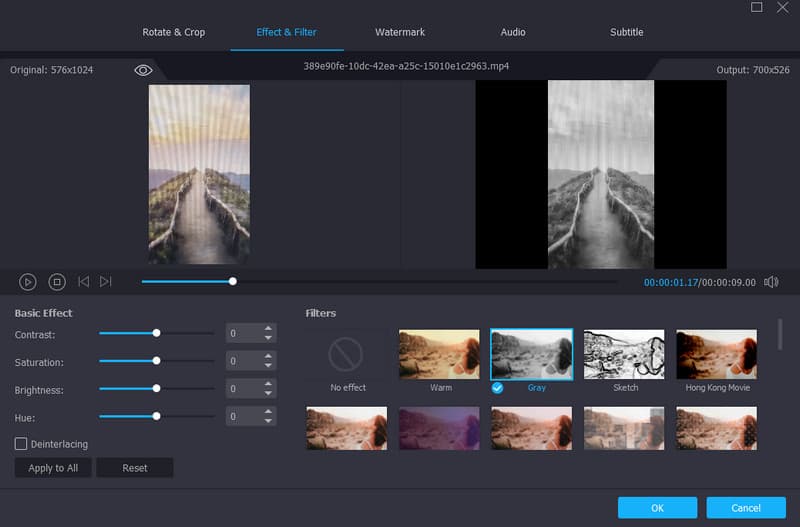
Task: Click the Gray filter checkmark badge
Action: click(x=497, y=388)
